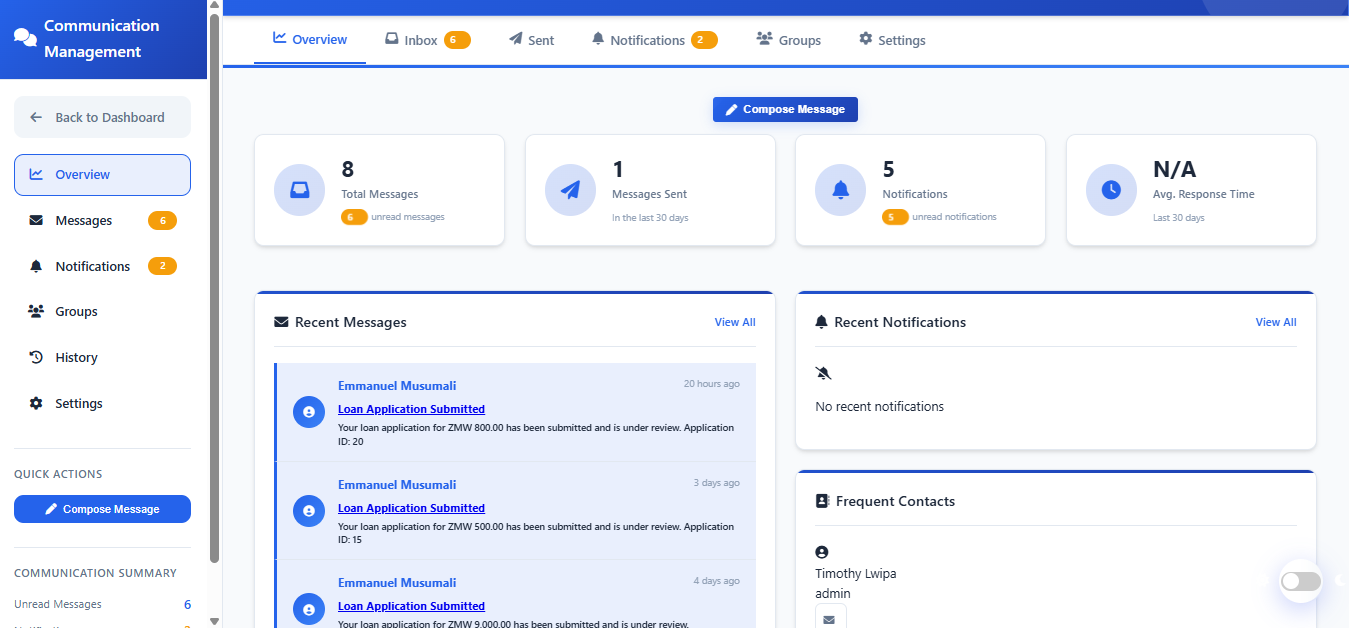Switch to the Sent tab

point(531,40)
